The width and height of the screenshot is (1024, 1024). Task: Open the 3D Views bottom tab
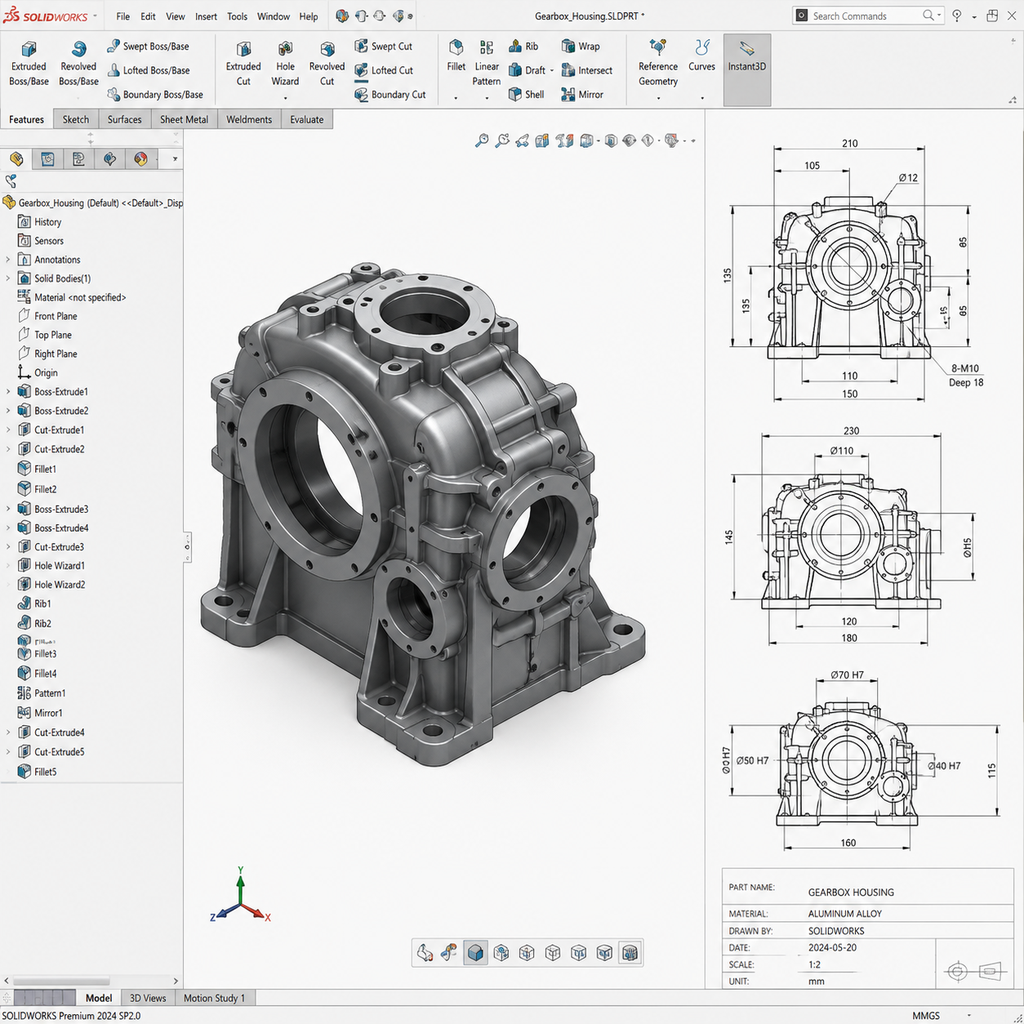pyautogui.click(x=148, y=998)
